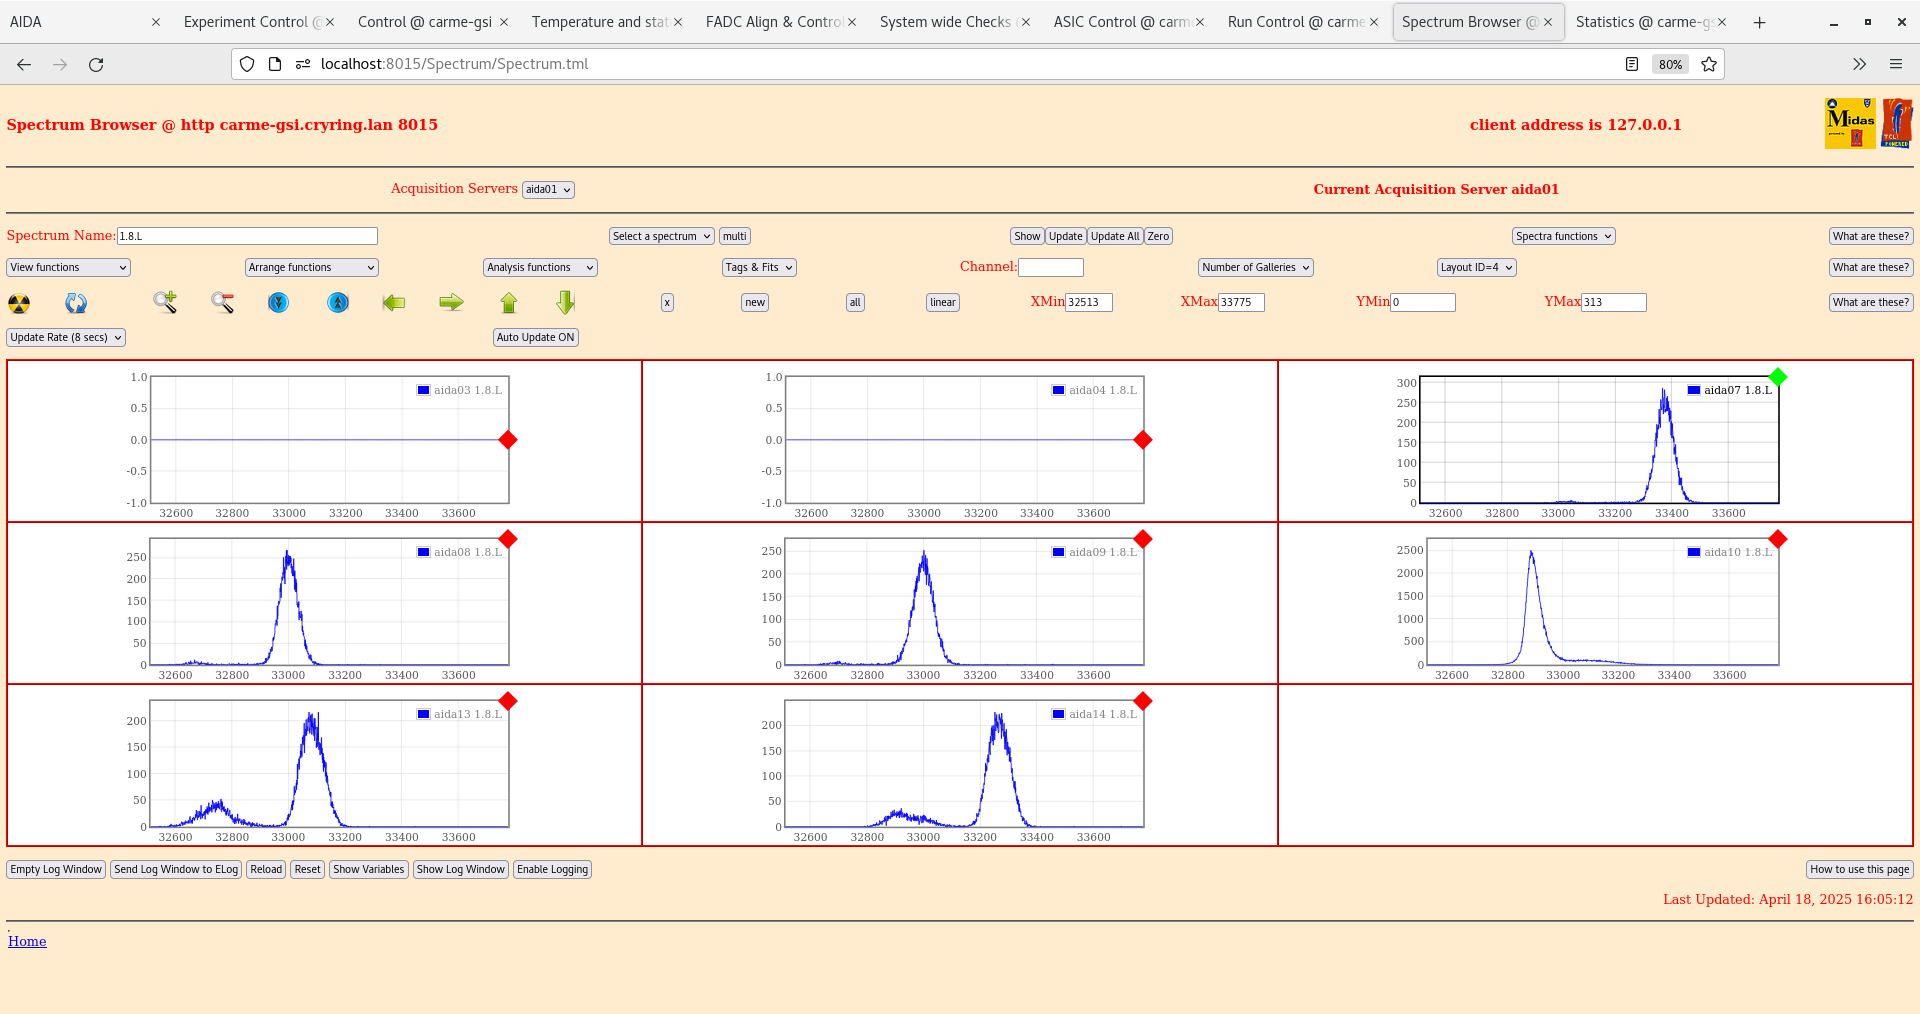Click the Zero button
Image resolution: width=1920 pixels, height=1014 pixels.
pyautogui.click(x=1158, y=236)
